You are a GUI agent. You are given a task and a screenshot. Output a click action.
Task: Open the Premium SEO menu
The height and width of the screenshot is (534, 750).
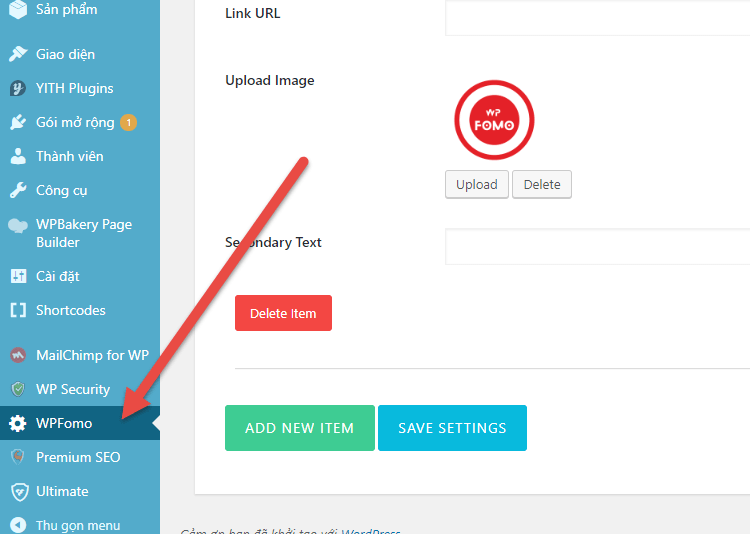(80, 457)
